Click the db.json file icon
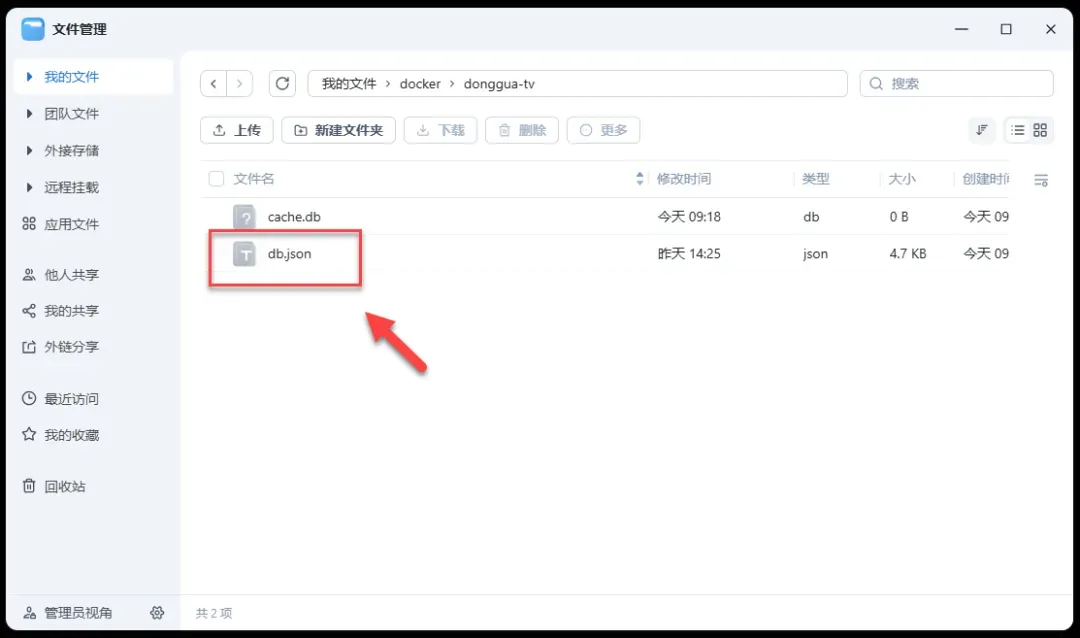 tap(244, 254)
